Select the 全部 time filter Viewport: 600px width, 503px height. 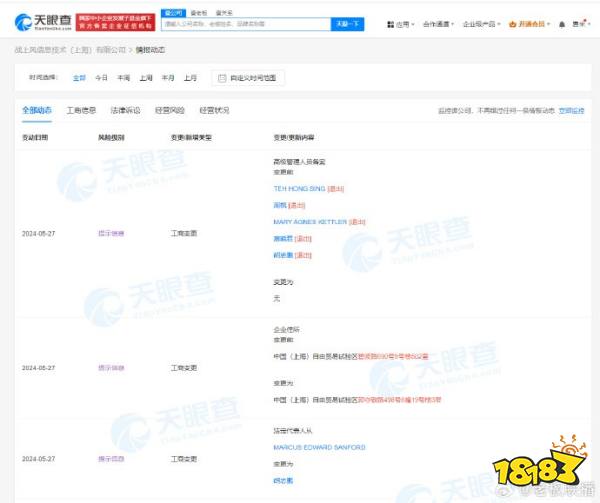[x=78, y=77]
